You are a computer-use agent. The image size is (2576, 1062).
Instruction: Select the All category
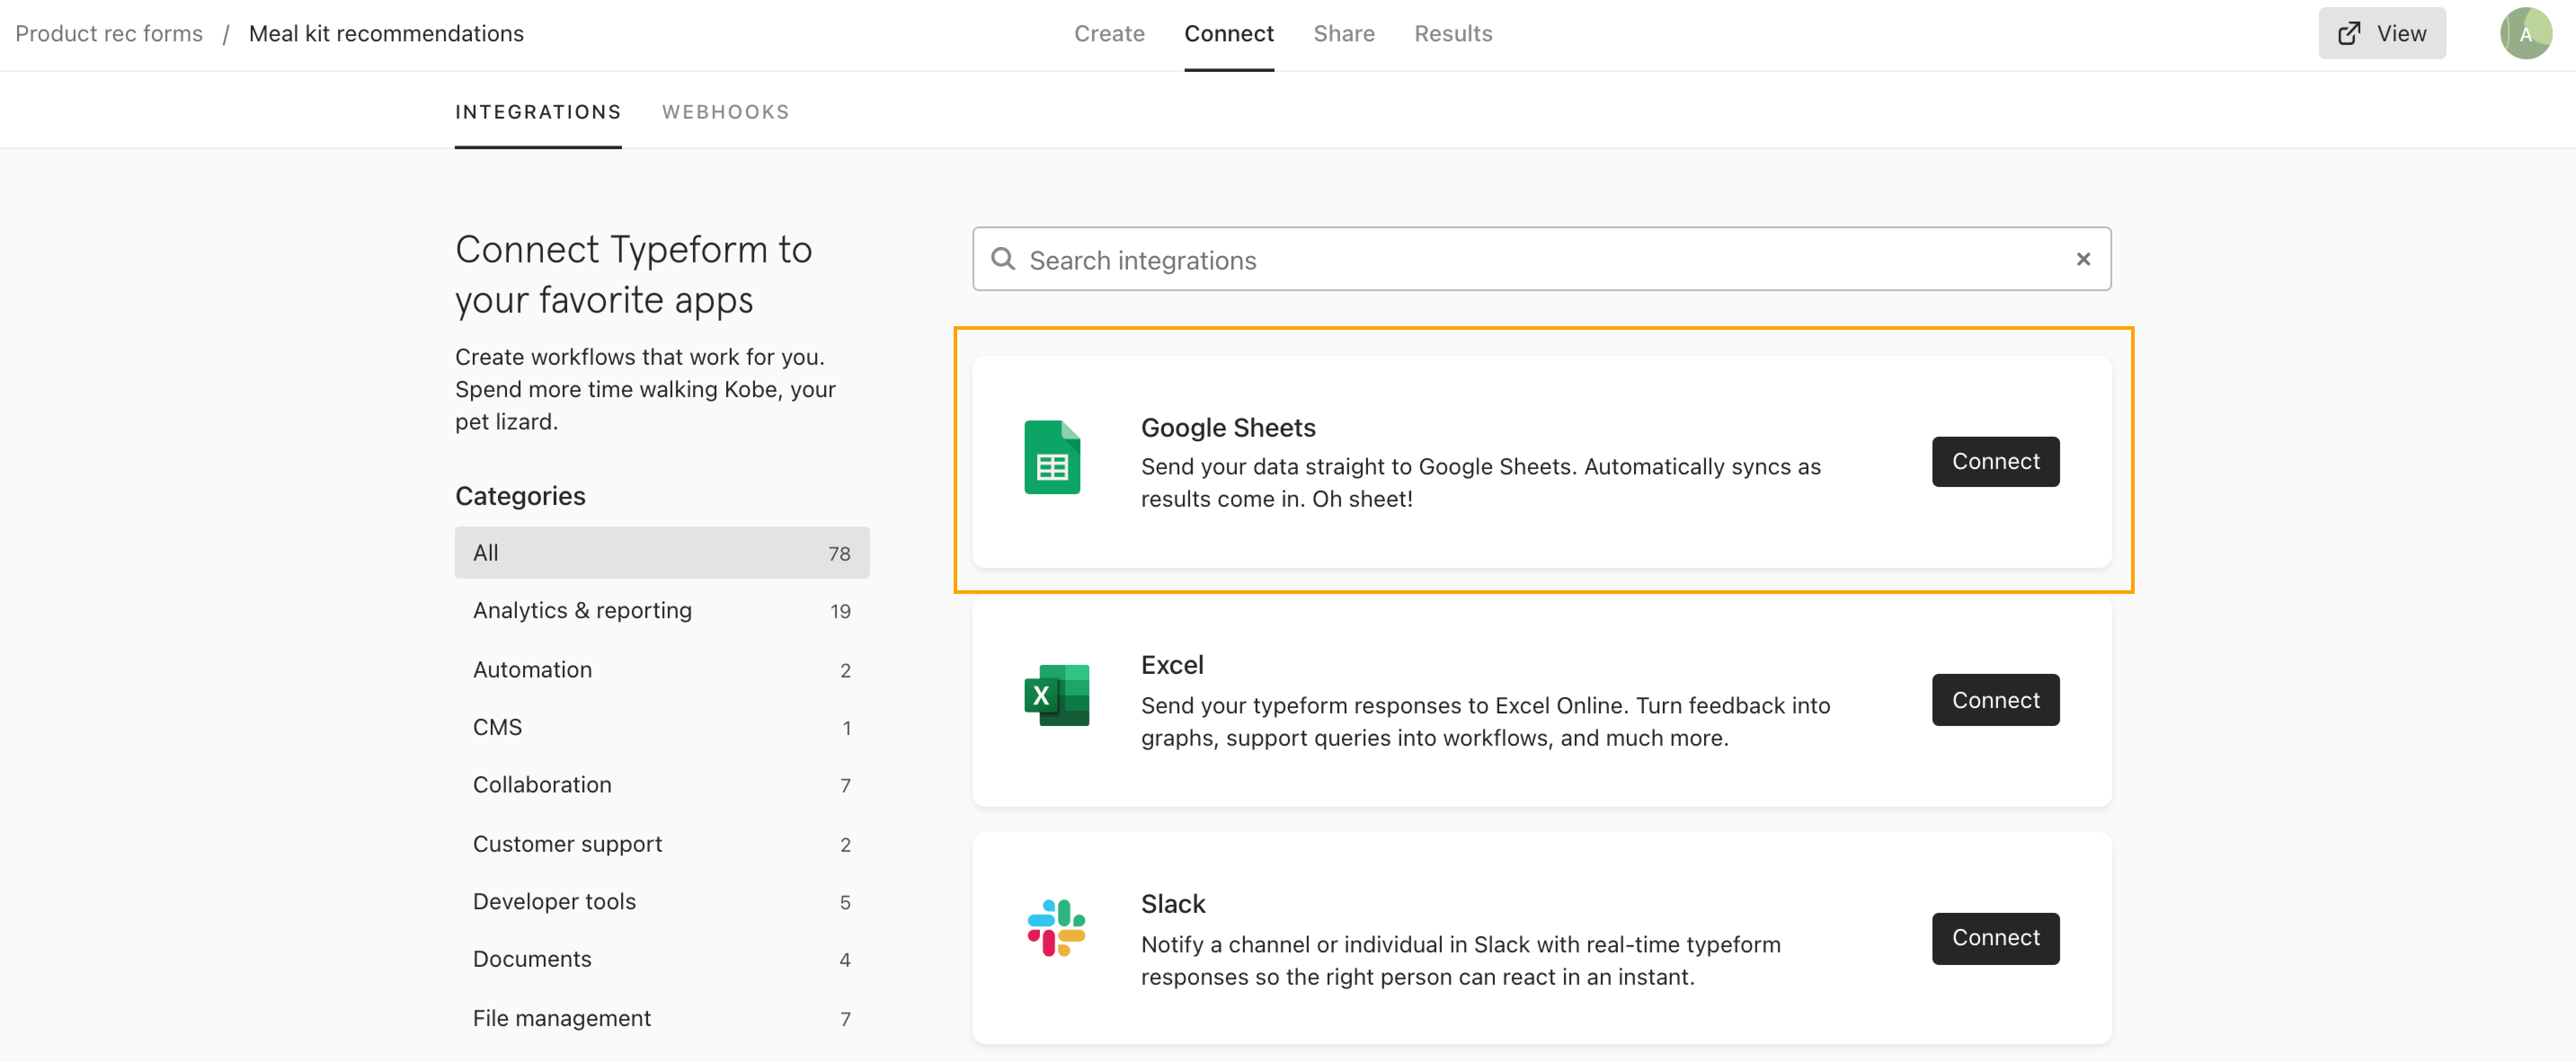(x=662, y=552)
